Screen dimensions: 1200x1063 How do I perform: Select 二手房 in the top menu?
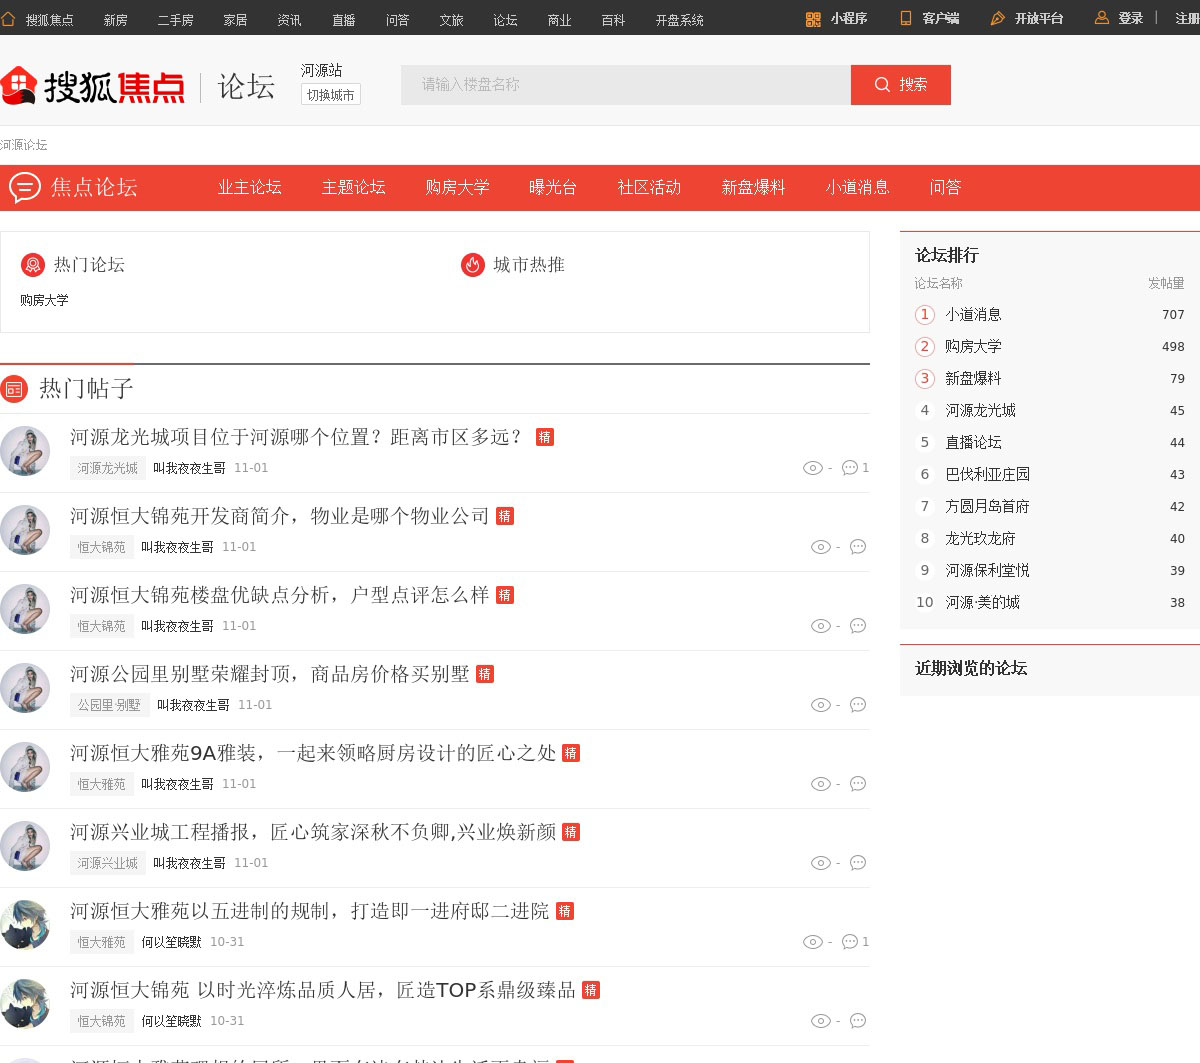[x=175, y=20]
